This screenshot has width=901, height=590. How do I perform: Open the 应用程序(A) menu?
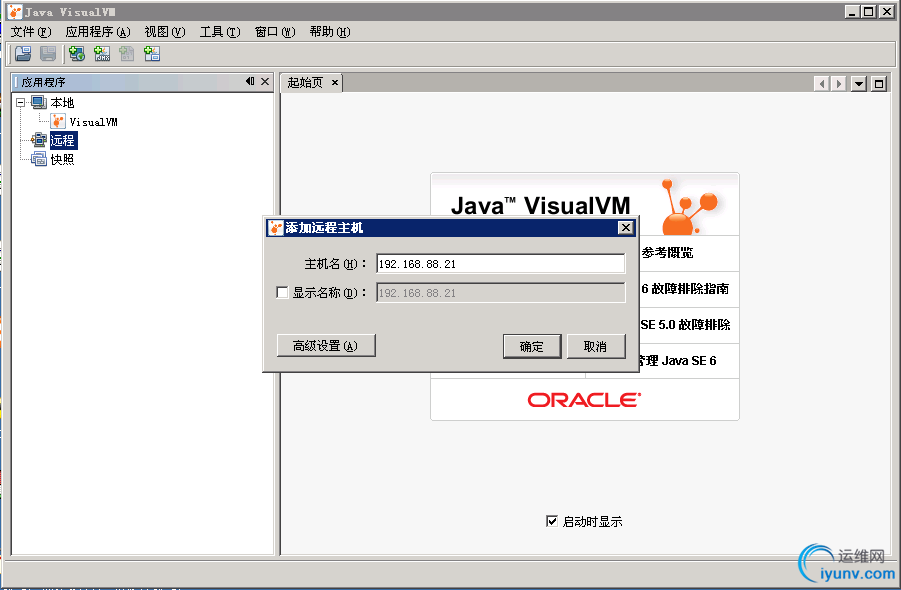coord(98,32)
